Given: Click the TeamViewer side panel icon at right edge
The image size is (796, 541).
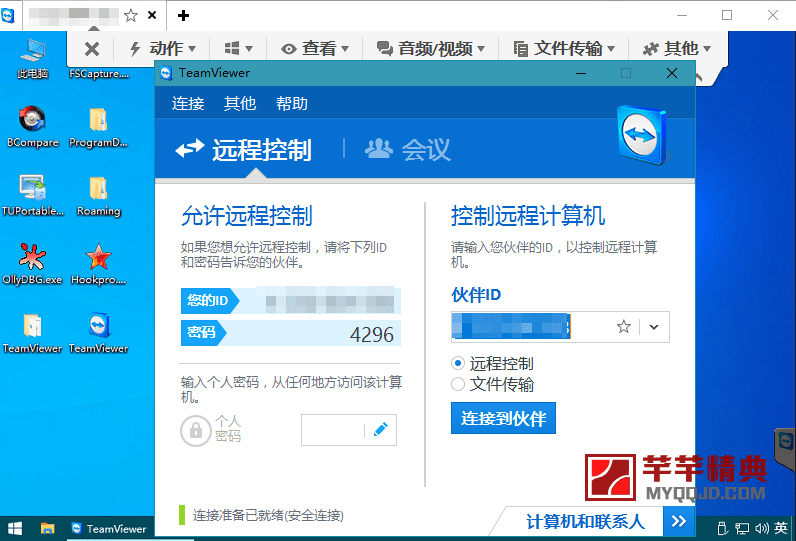Looking at the screenshot, I should tap(785, 443).
